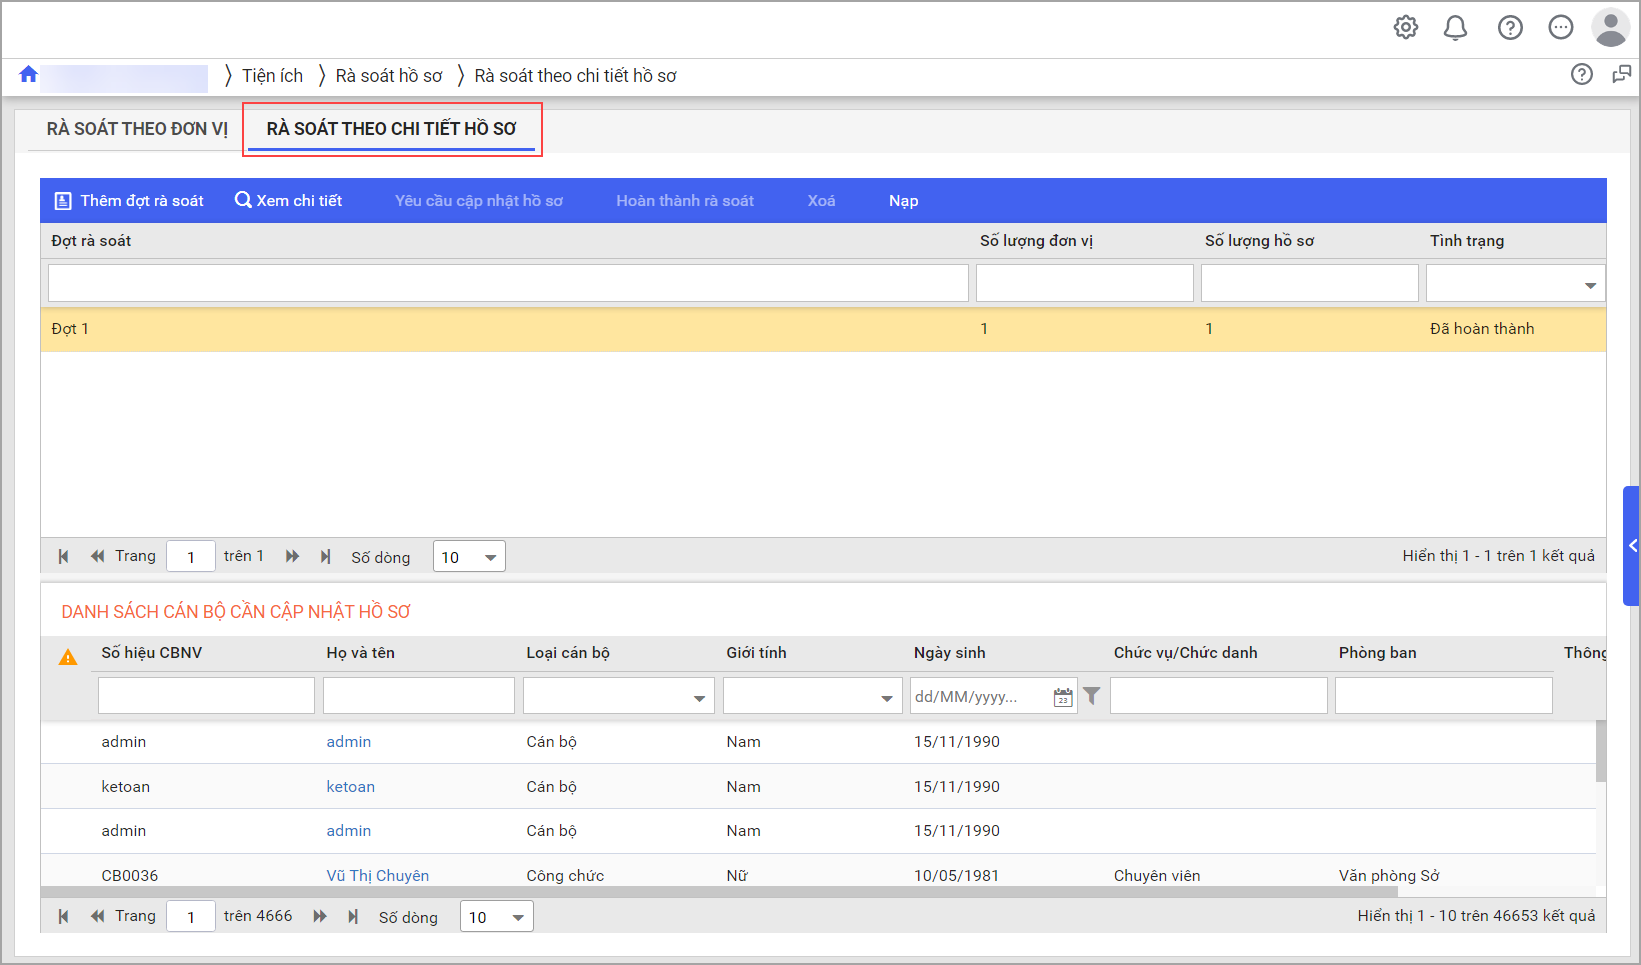Viewport: 1641px width, 965px height.
Task: Open the Giới tính filter dropdown
Action: pyautogui.click(x=886, y=698)
